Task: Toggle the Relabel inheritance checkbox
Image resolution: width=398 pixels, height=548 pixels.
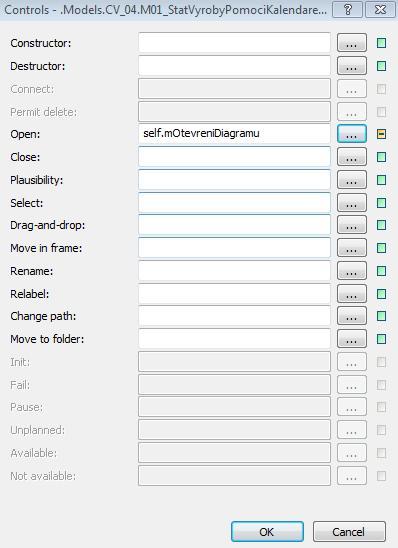Action: [x=382, y=294]
